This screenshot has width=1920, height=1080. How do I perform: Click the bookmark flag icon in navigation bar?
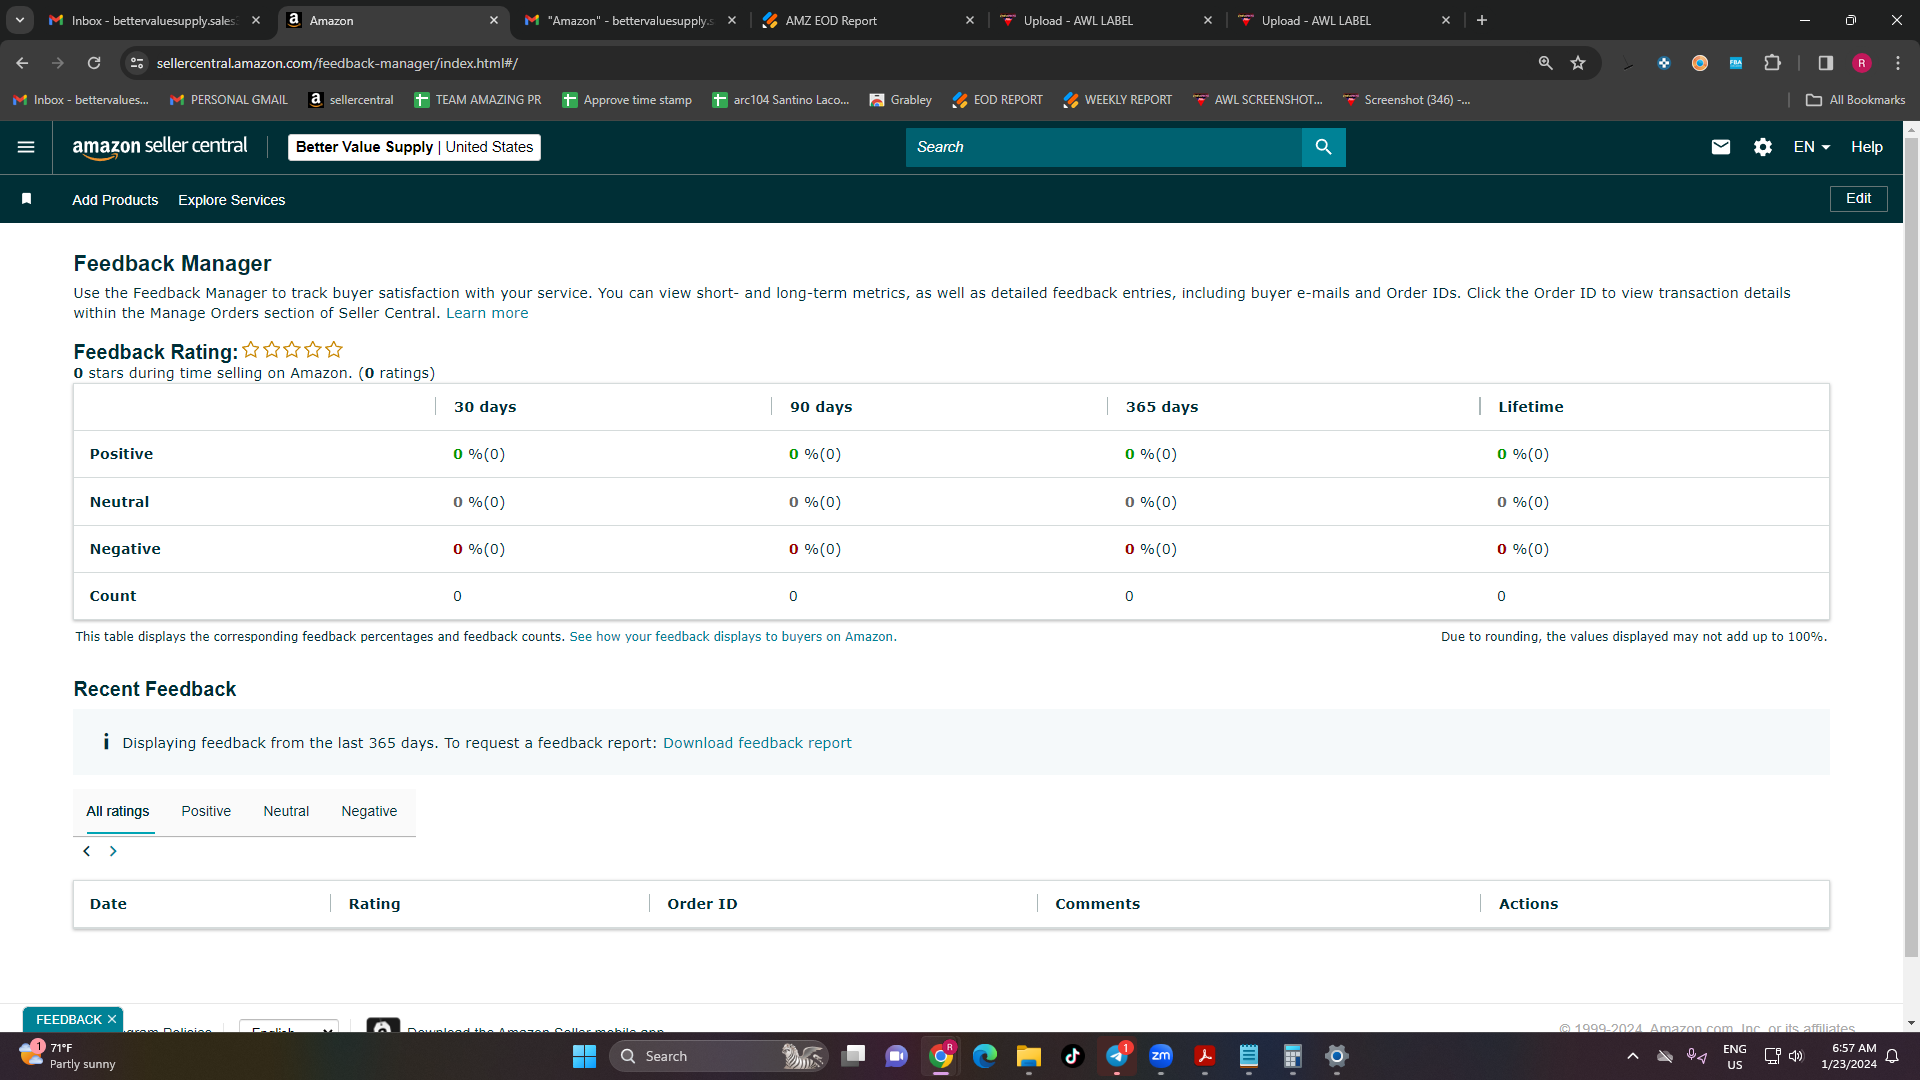pyautogui.click(x=27, y=199)
